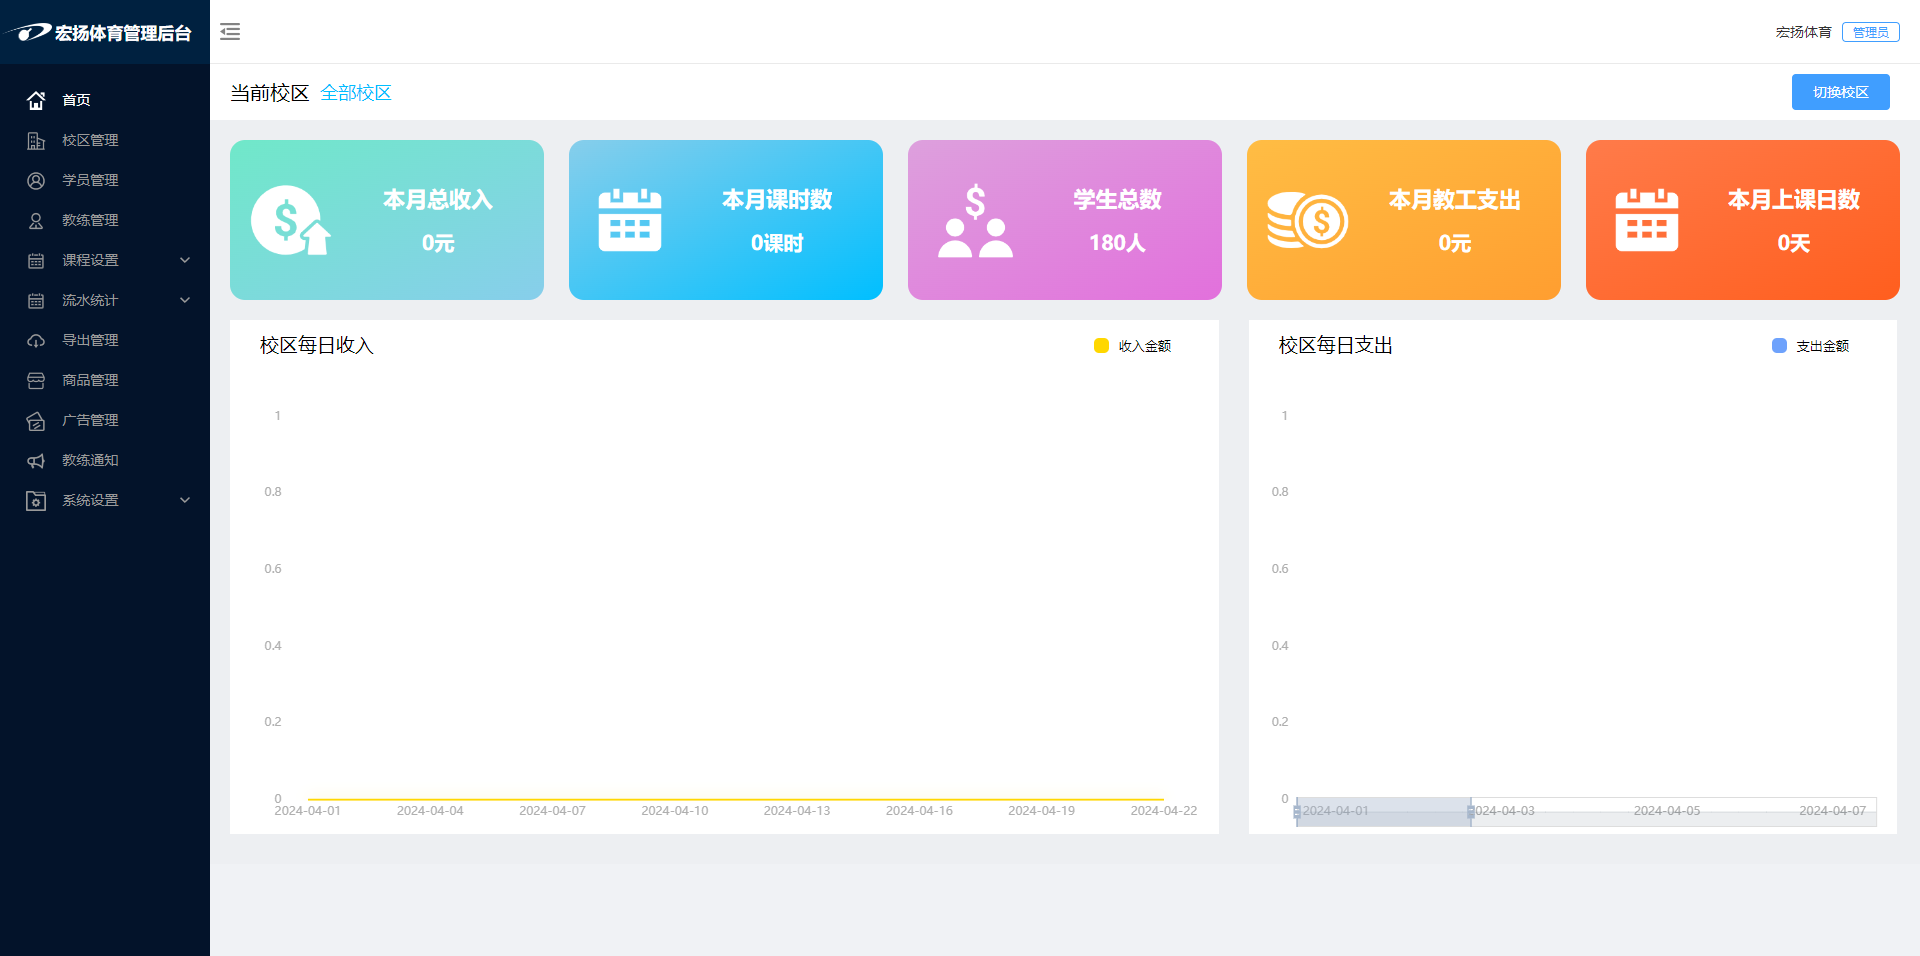Open the 广告管理 menu item

point(105,420)
